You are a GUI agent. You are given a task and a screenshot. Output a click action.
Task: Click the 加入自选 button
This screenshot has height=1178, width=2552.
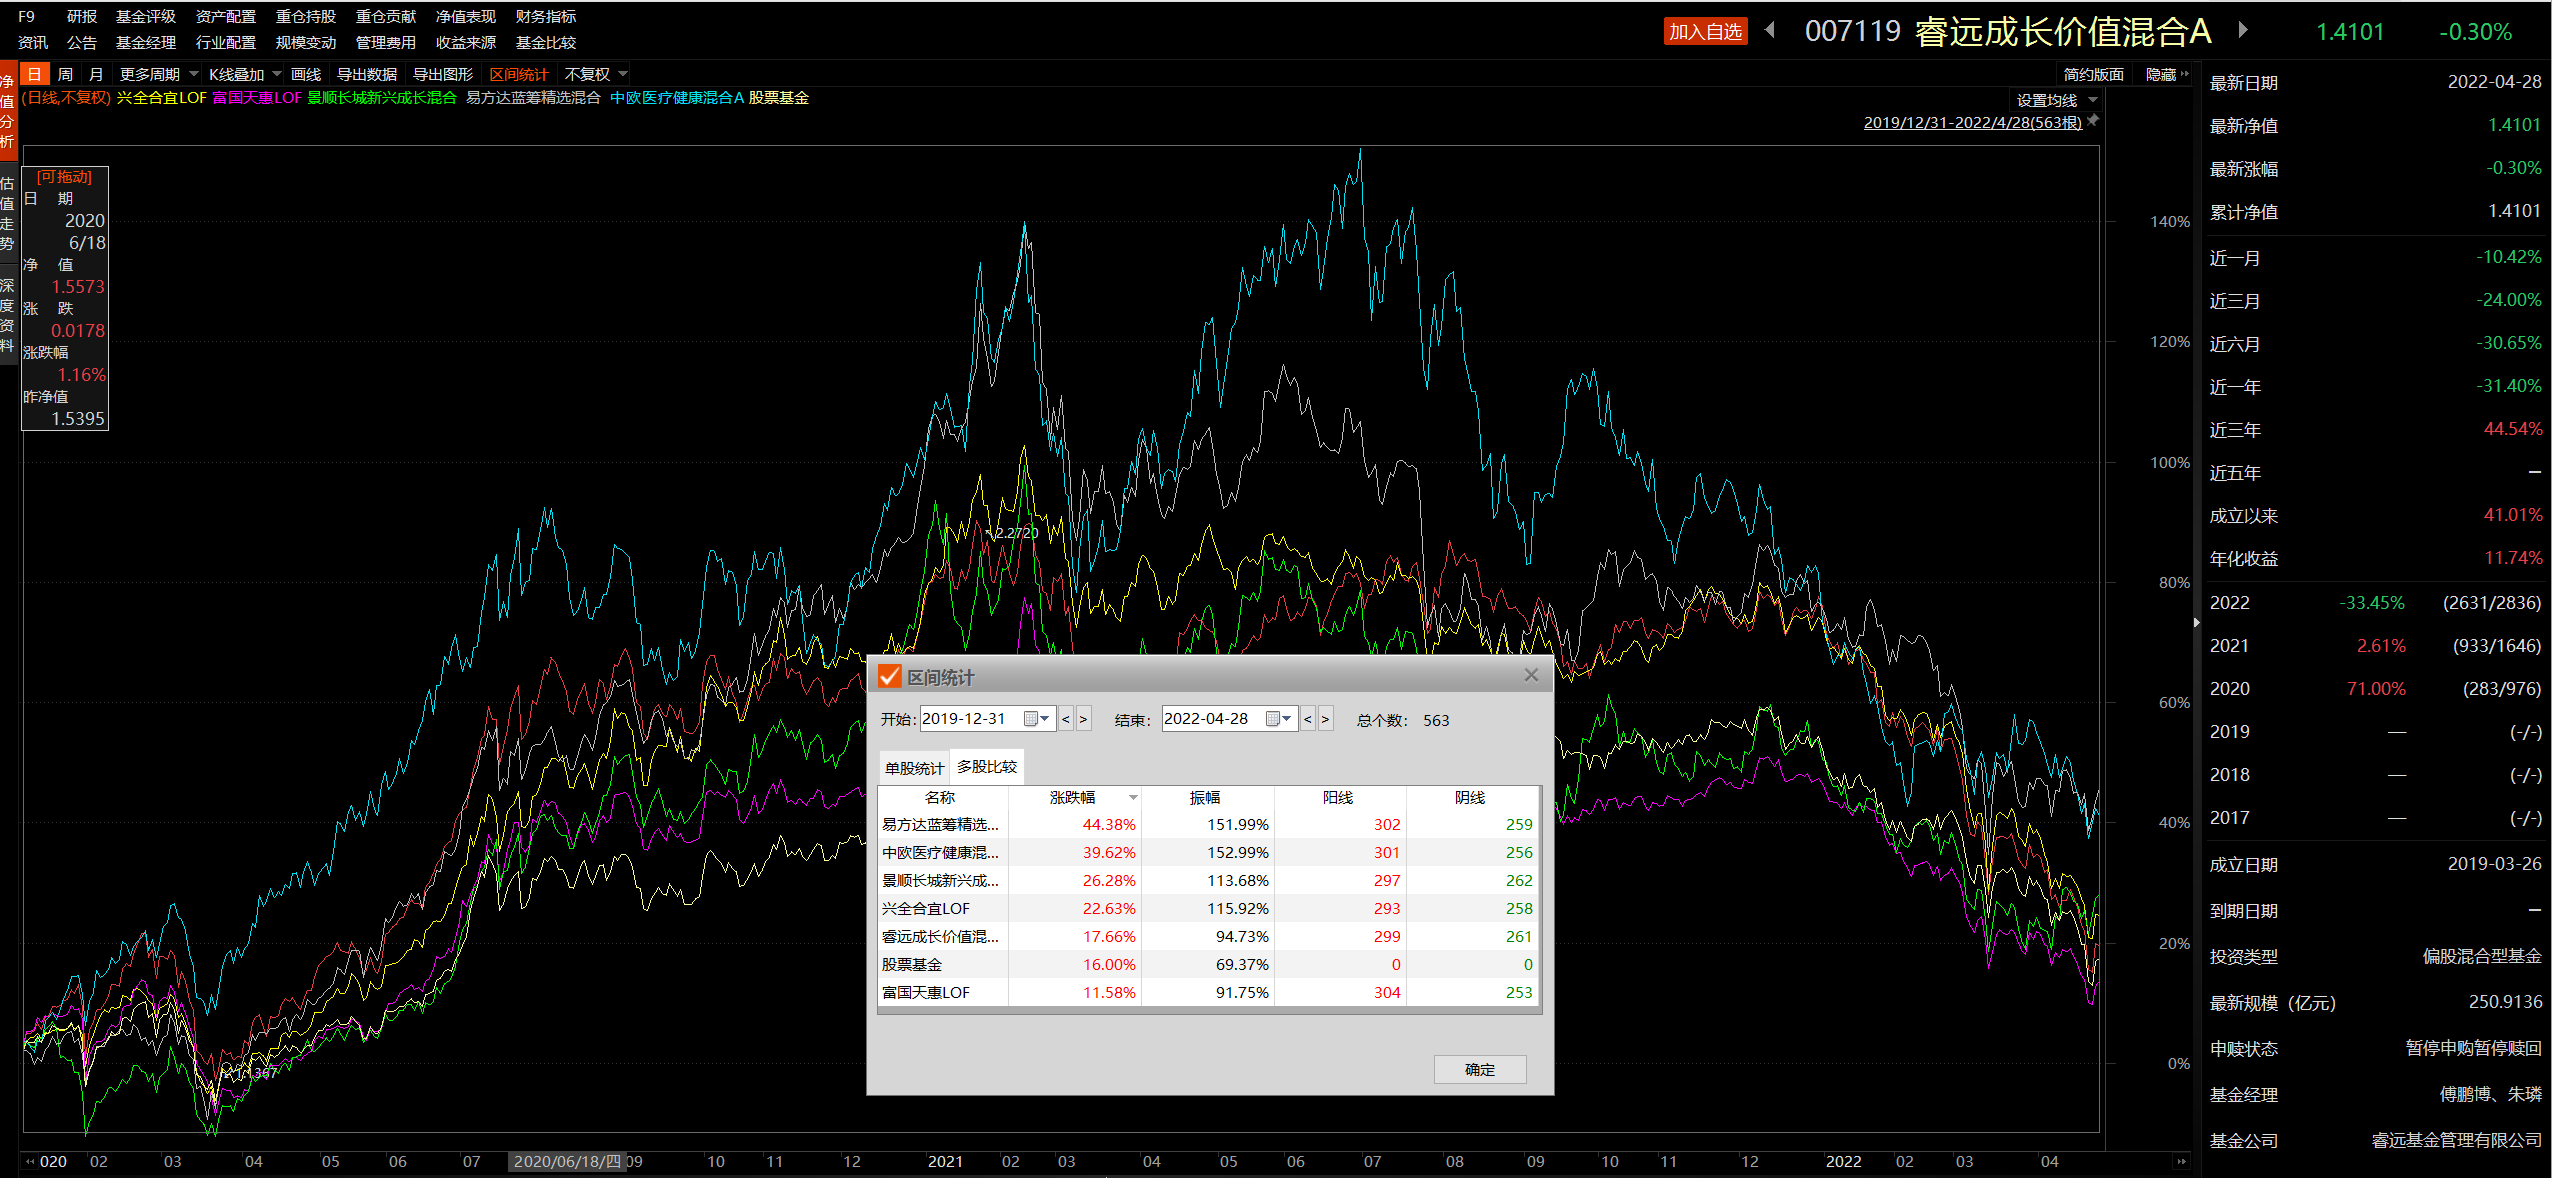point(1705,32)
